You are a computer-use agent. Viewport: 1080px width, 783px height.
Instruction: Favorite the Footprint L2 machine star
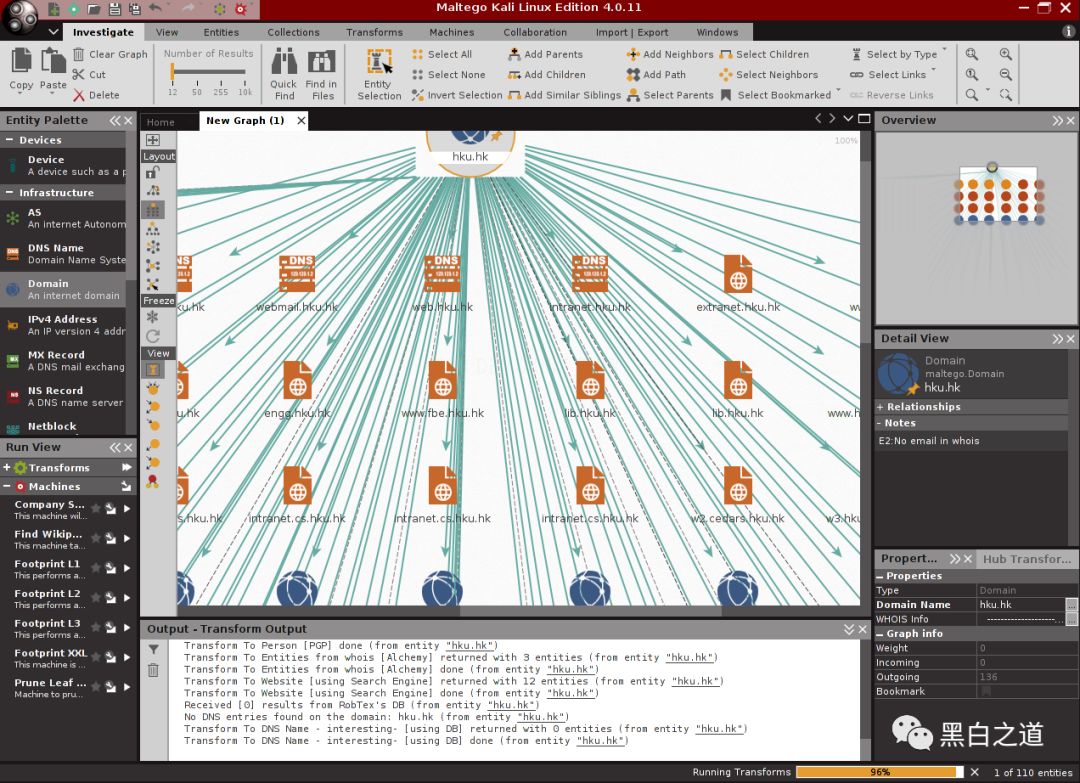pos(96,598)
